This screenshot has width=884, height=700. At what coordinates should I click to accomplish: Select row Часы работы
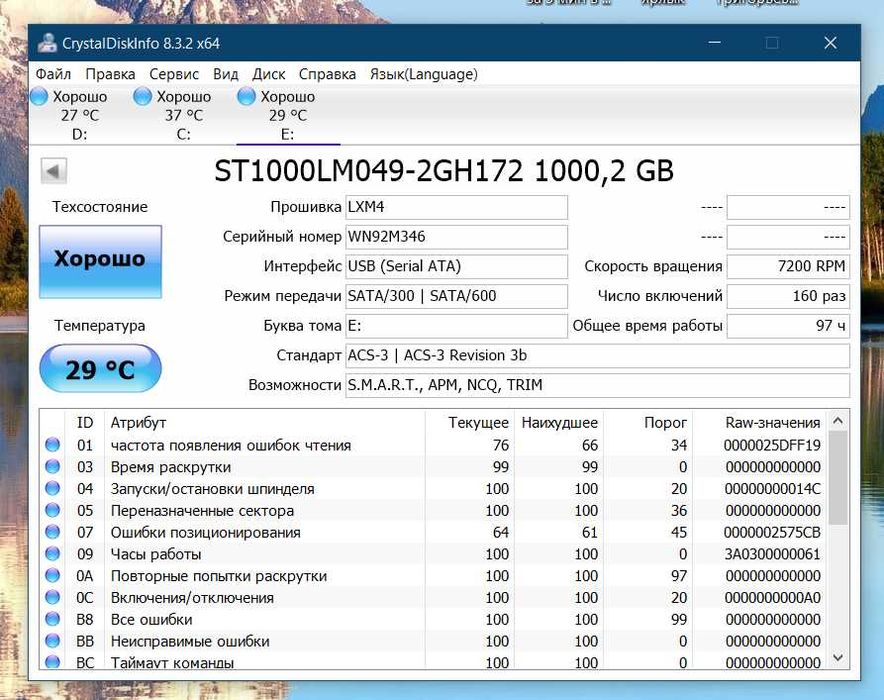point(434,554)
